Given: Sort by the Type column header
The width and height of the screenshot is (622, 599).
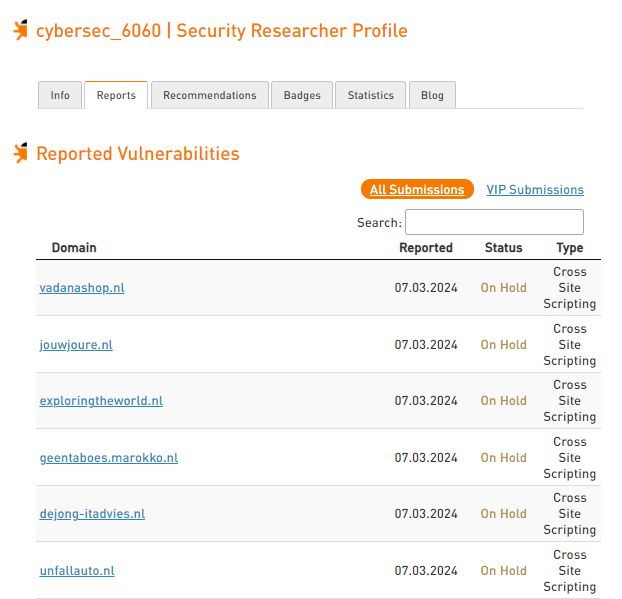Looking at the screenshot, I should click(570, 248).
